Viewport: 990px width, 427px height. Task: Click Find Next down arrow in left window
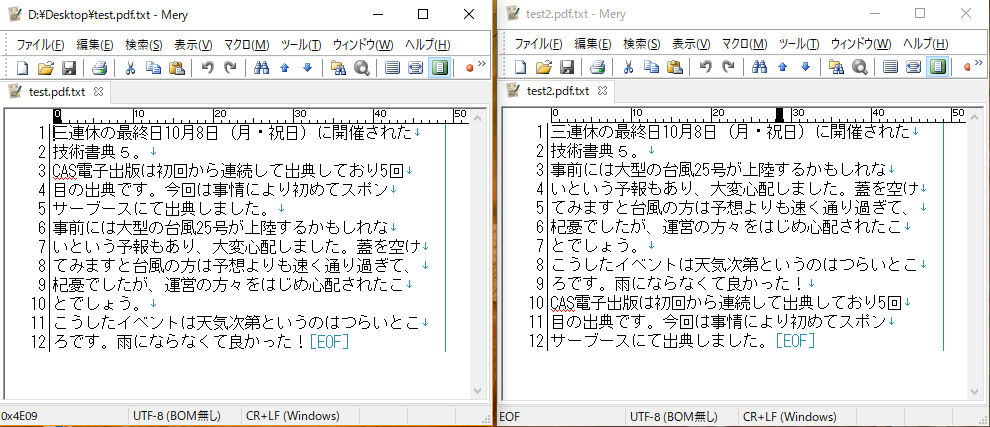click(308, 68)
